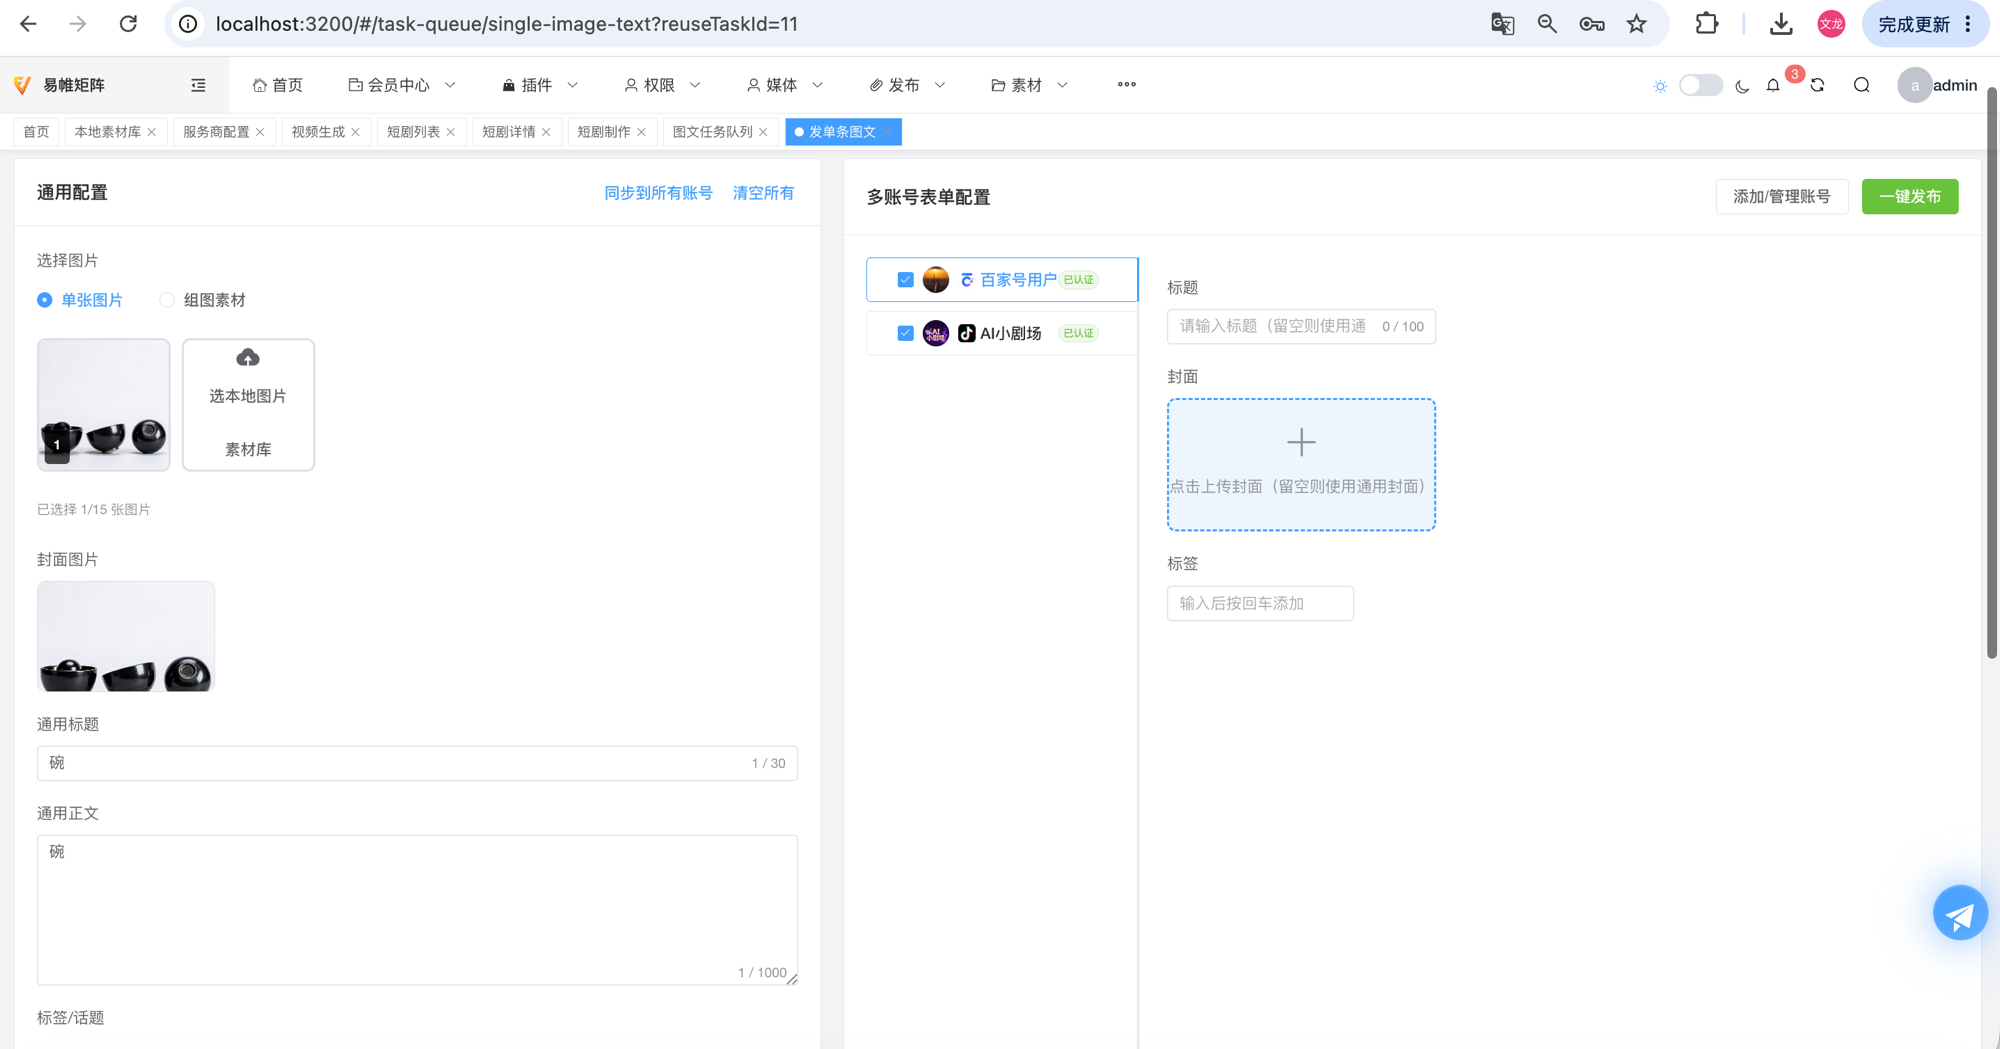
Task: Click the moon dark-mode icon
Action: click(x=1742, y=86)
